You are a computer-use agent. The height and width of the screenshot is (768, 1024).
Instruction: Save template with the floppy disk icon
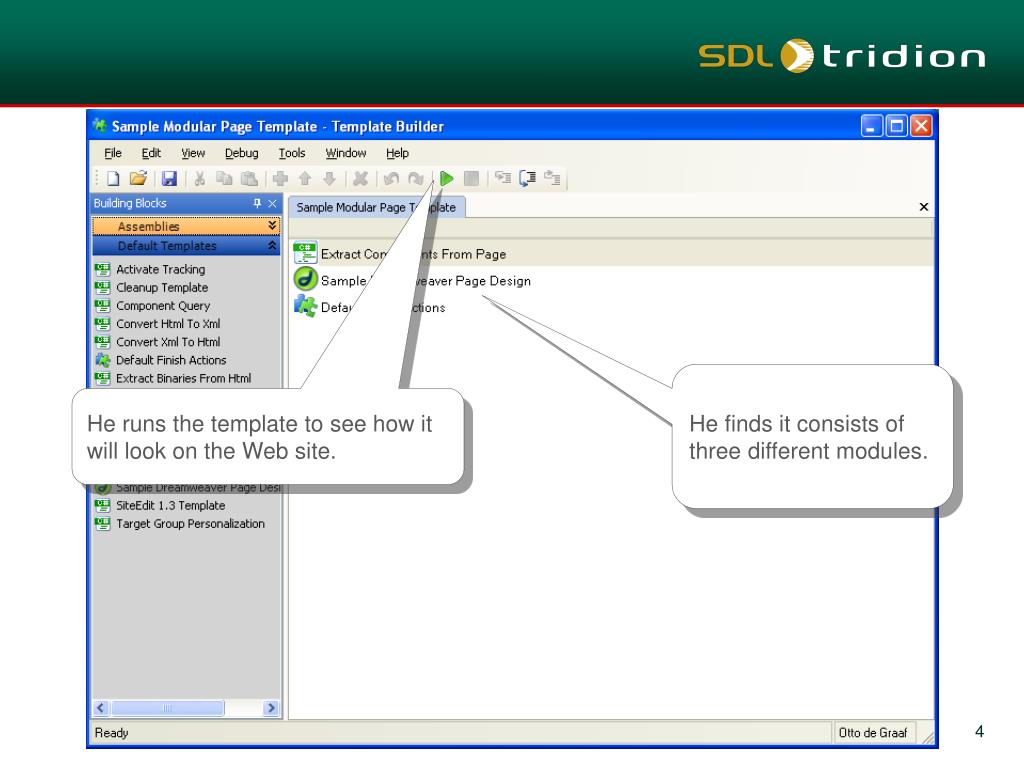pyautogui.click(x=170, y=178)
